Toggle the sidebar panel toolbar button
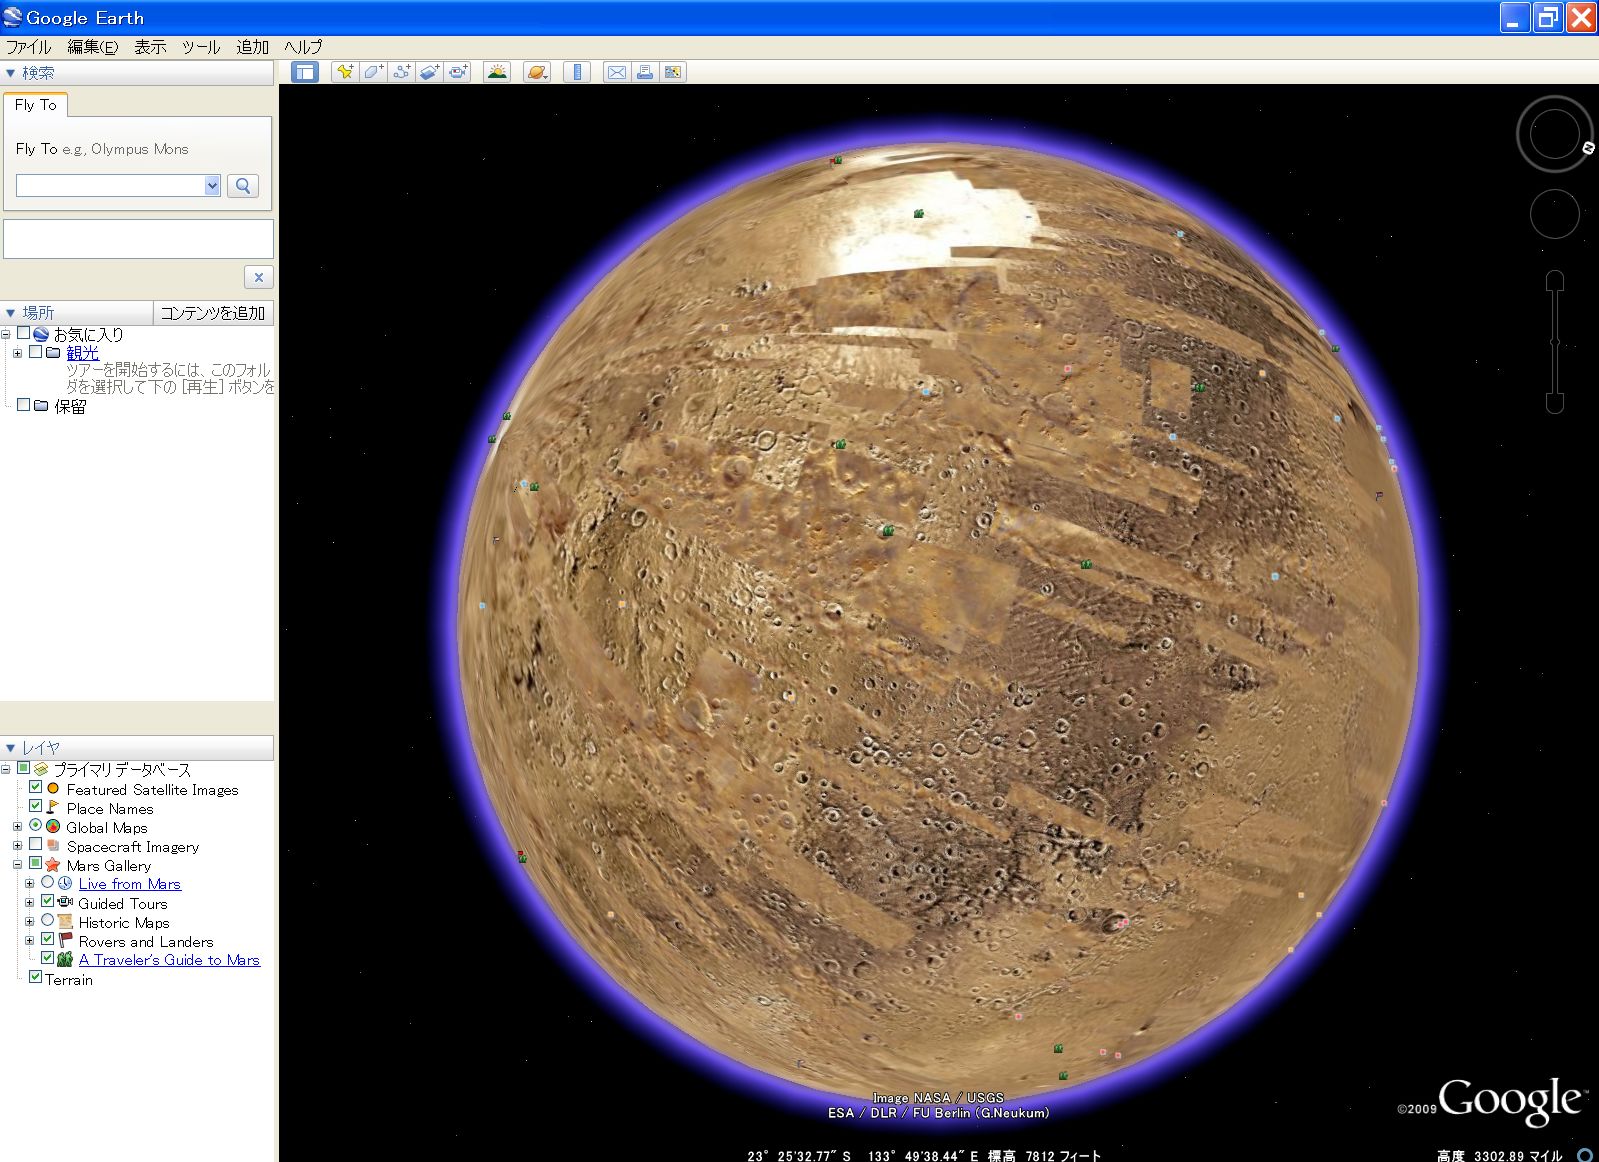Screen dimensions: 1599x1162 [x=305, y=72]
